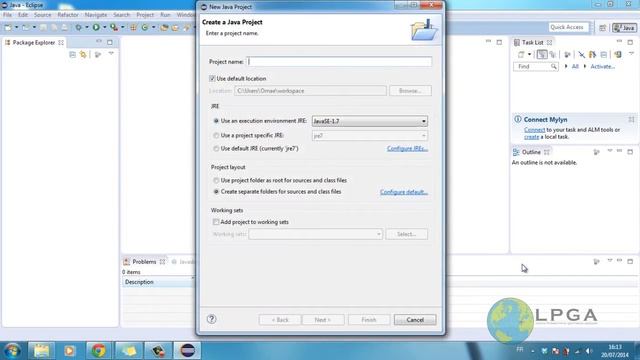Screen dimensions: 640x360
Task: Open the File menu
Action: 7,15
